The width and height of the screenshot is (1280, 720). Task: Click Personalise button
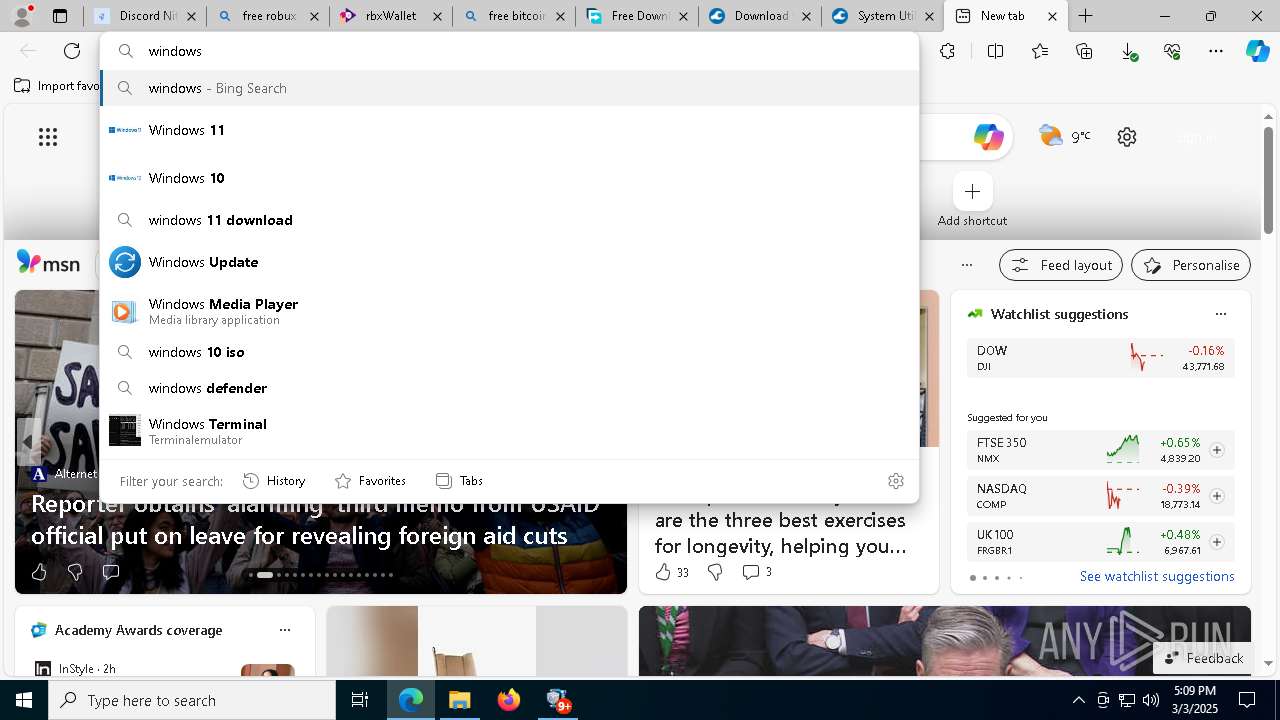tap(1191, 265)
